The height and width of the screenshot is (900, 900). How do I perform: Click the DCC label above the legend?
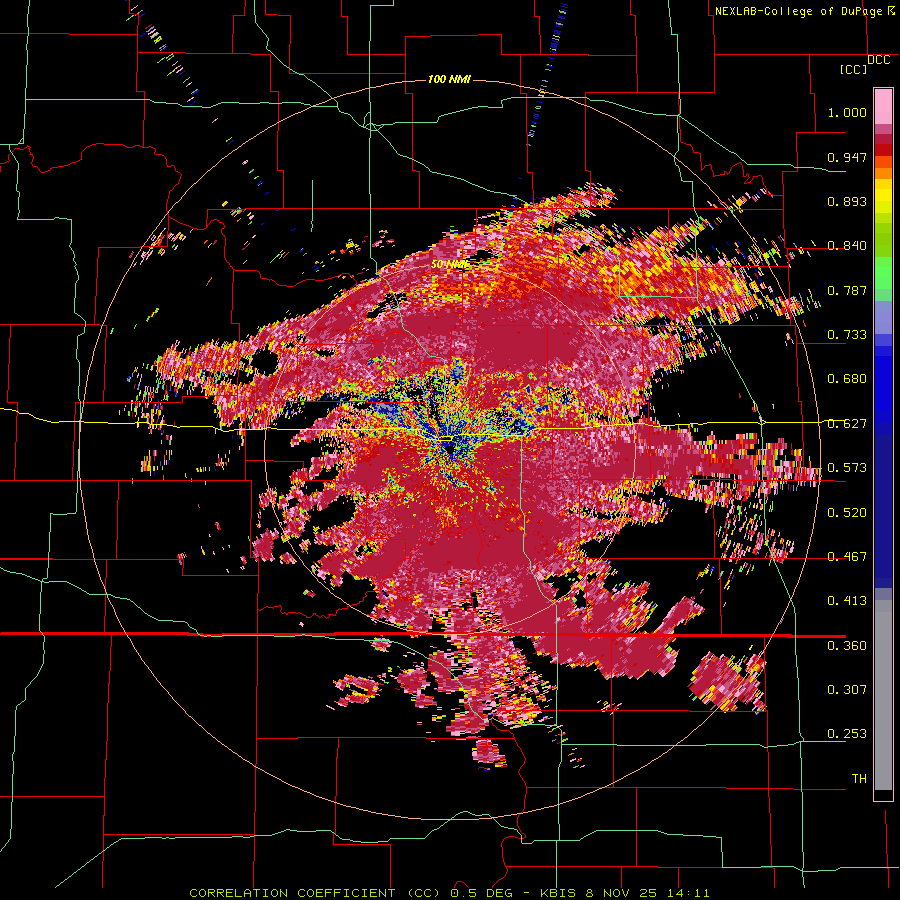pos(879,60)
